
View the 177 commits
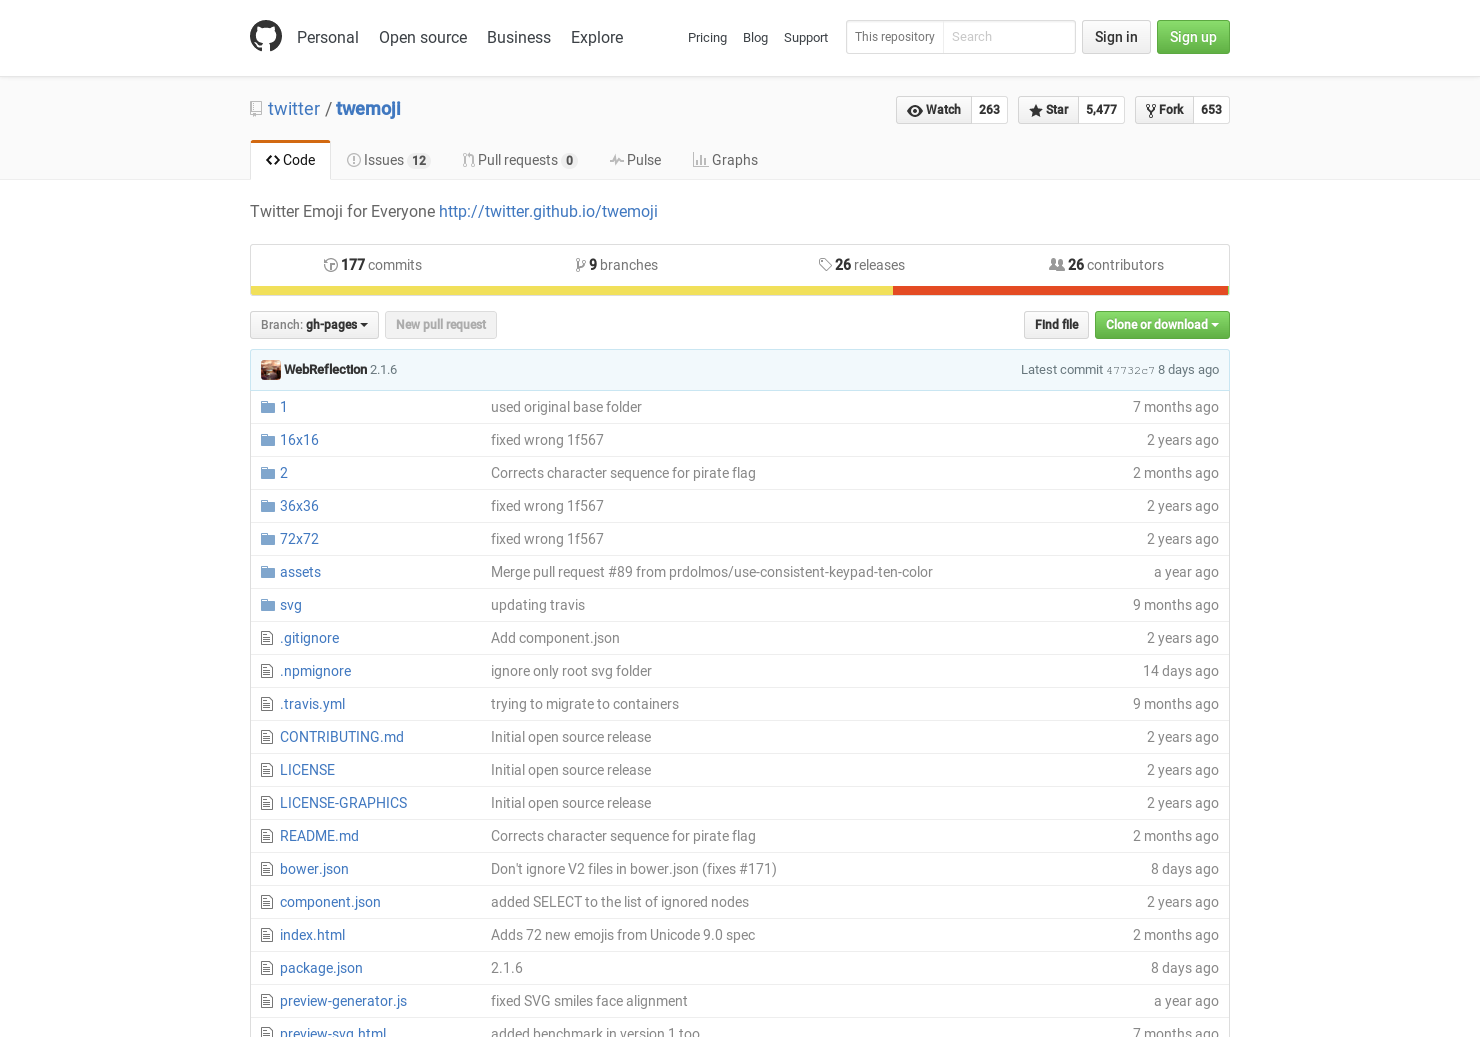click(x=373, y=265)
